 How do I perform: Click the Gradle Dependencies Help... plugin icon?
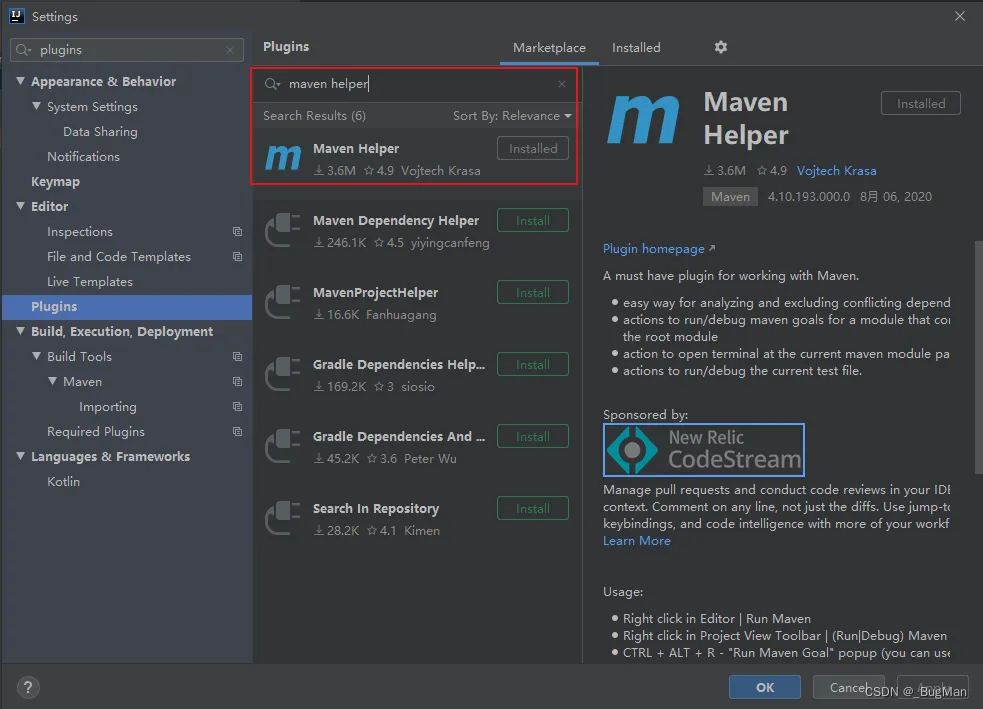tap(283, 375)
